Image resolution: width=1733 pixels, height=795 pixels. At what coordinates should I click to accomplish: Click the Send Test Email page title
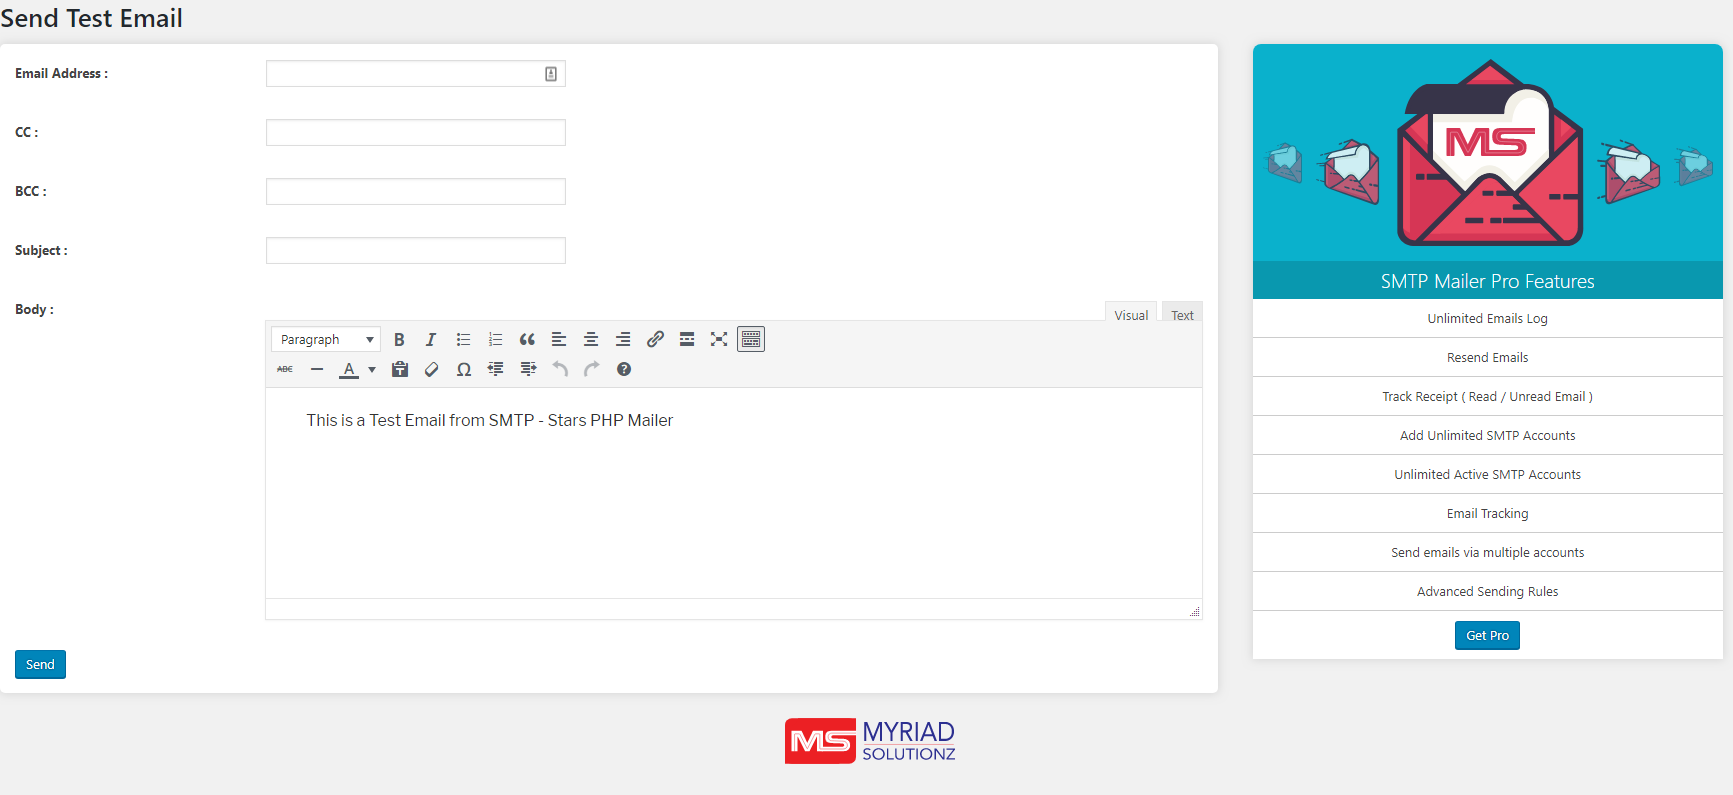click(x=91, y=18)
